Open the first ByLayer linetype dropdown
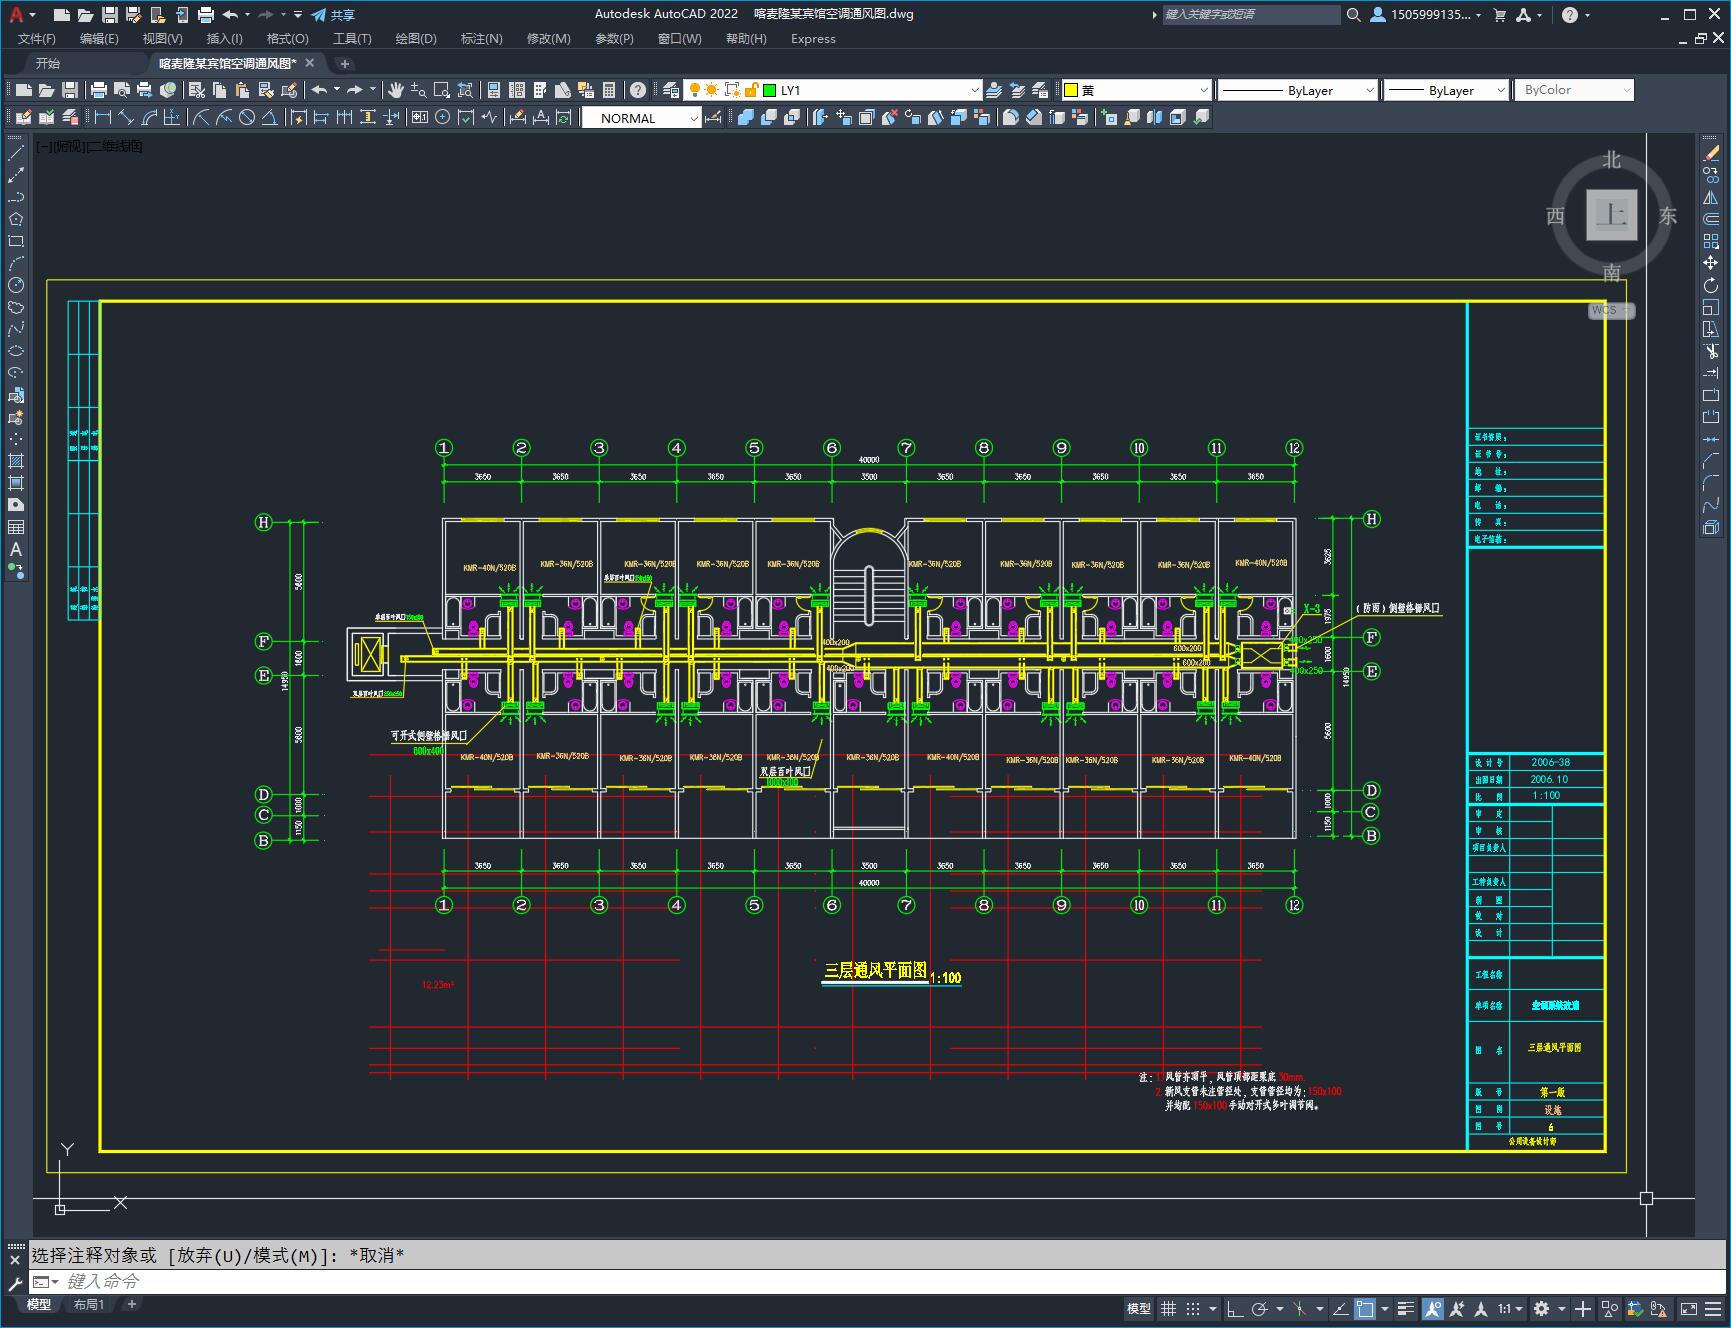This screenshot has width=1731, height=1328. tap(1370, 90)
